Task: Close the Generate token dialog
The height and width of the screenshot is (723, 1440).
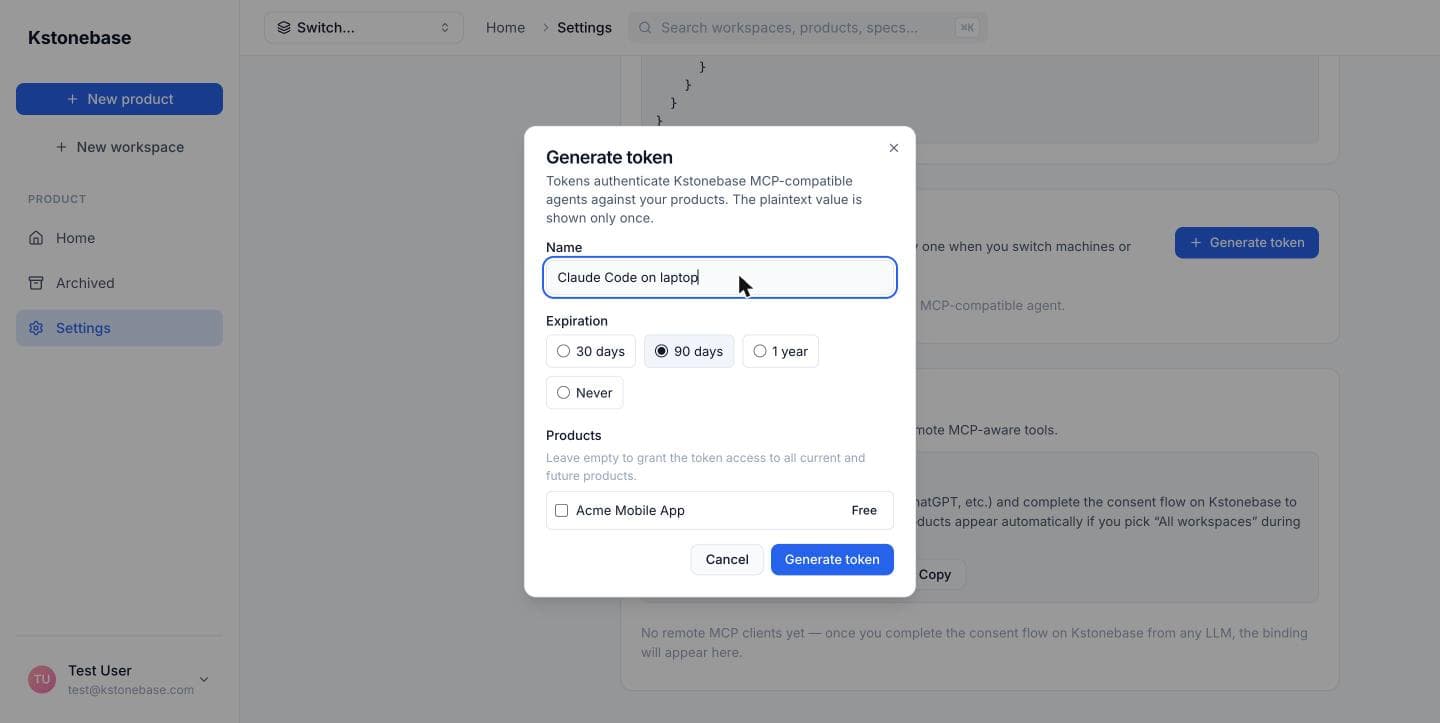Action: pos(894,148)
